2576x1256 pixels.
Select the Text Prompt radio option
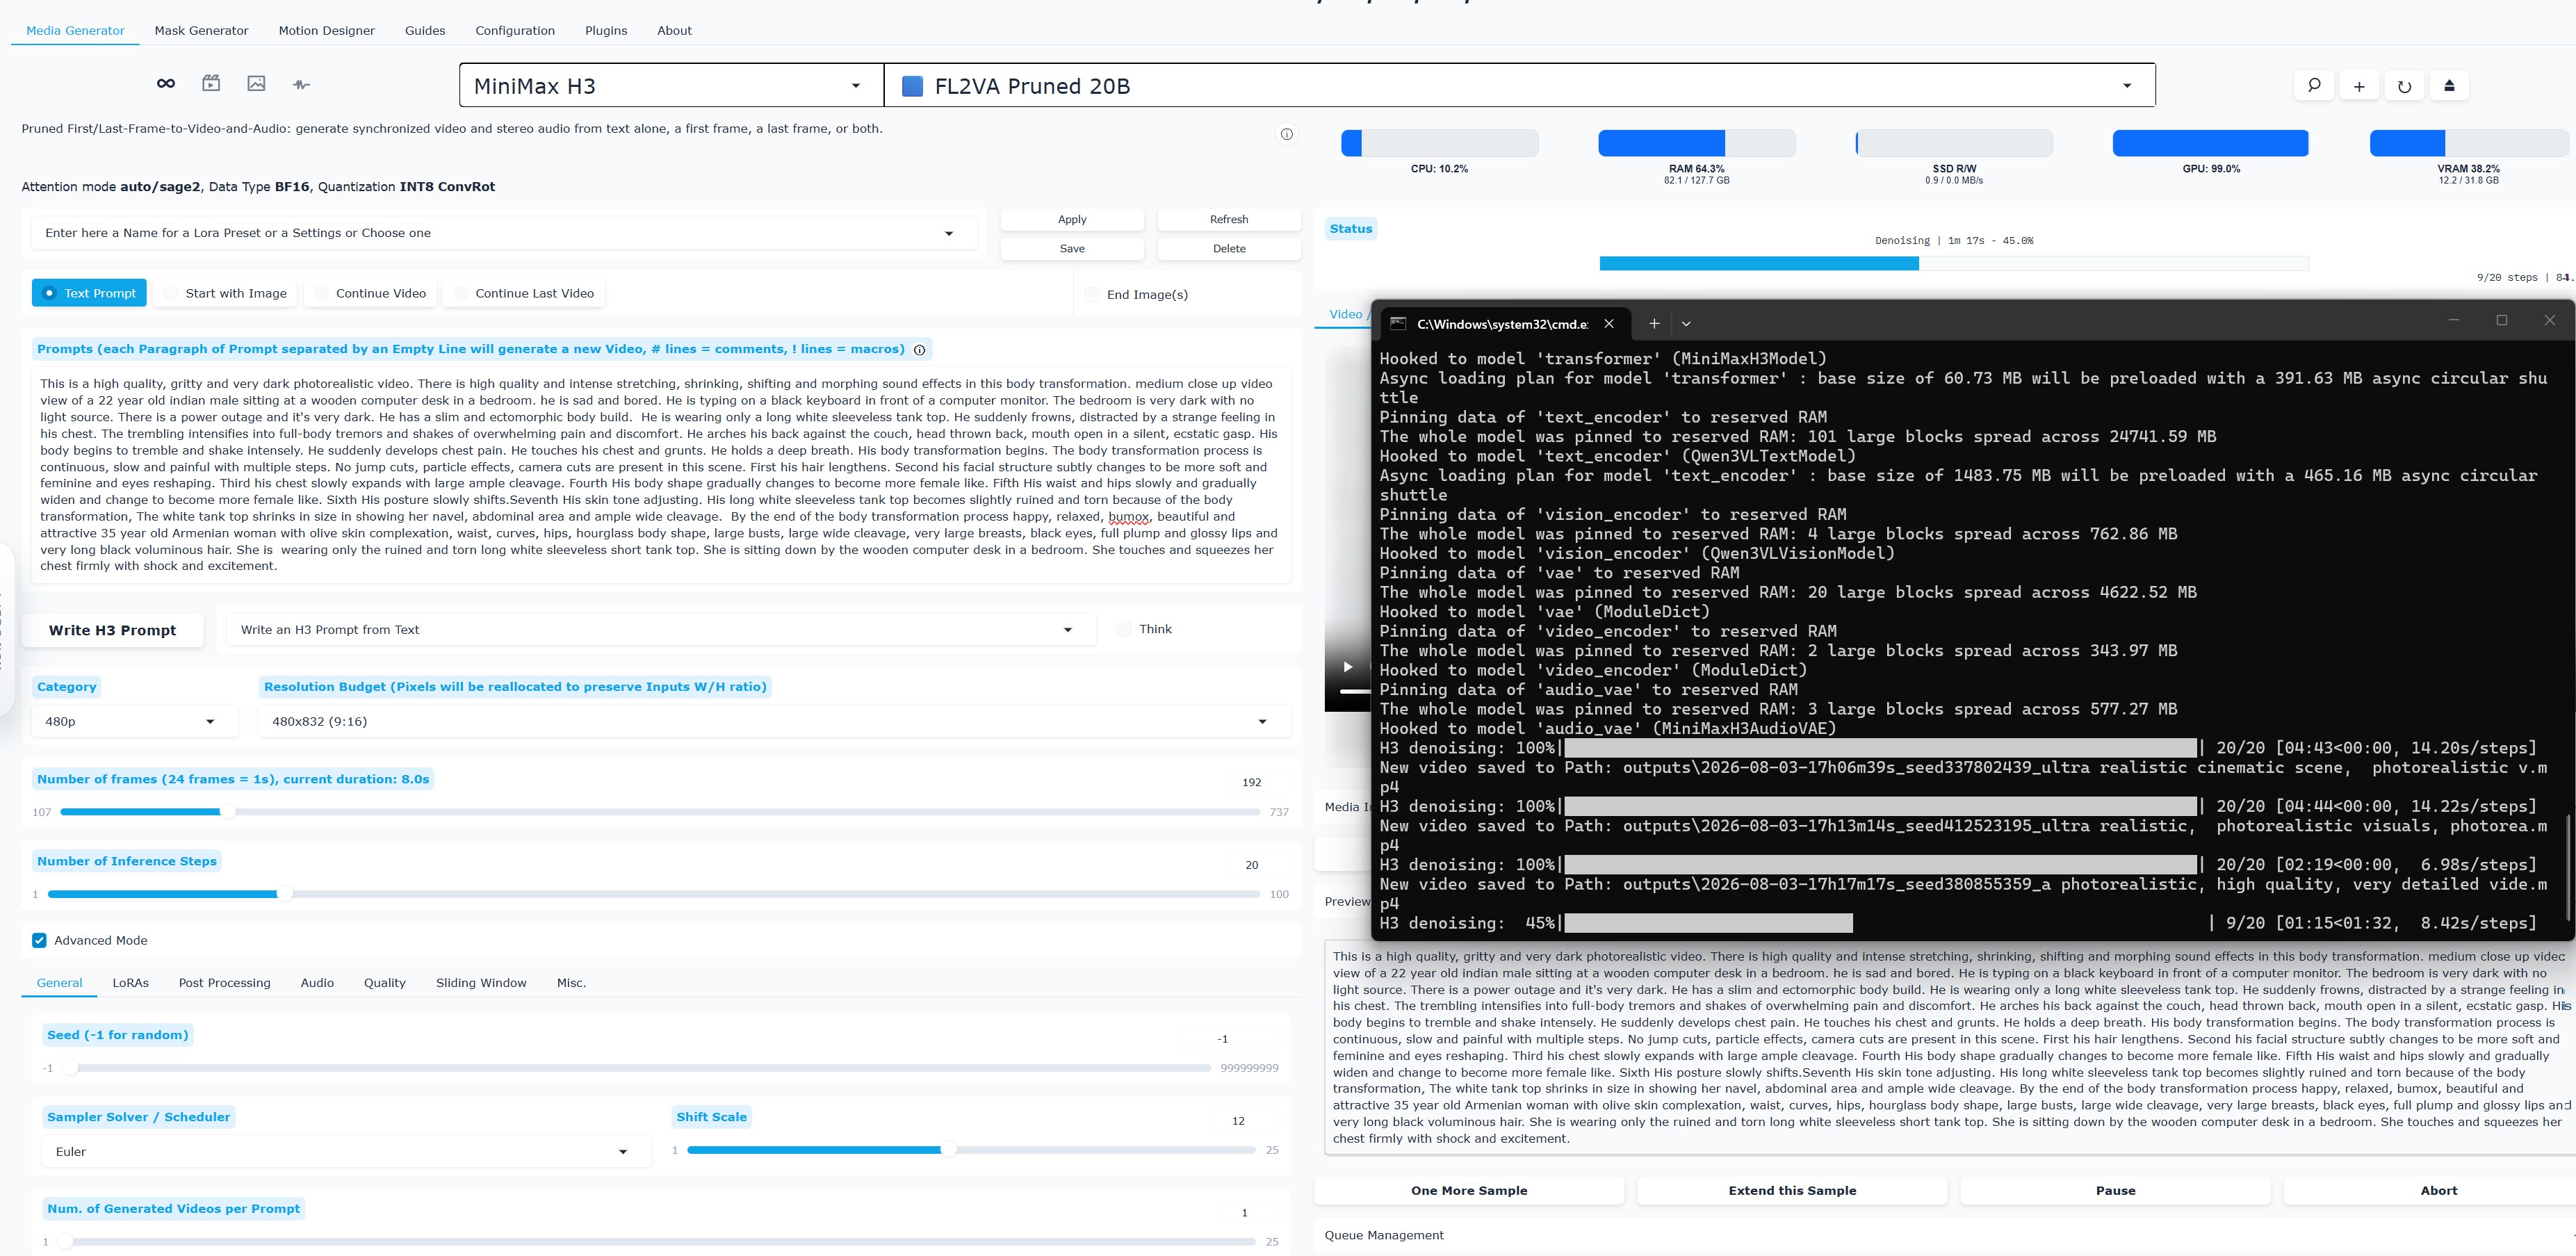point(89,293)
